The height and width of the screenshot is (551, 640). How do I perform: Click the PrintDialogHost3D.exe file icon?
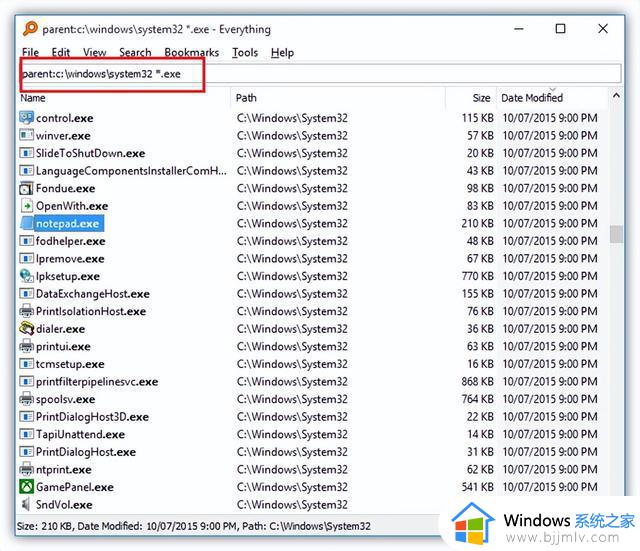[27, 416]
